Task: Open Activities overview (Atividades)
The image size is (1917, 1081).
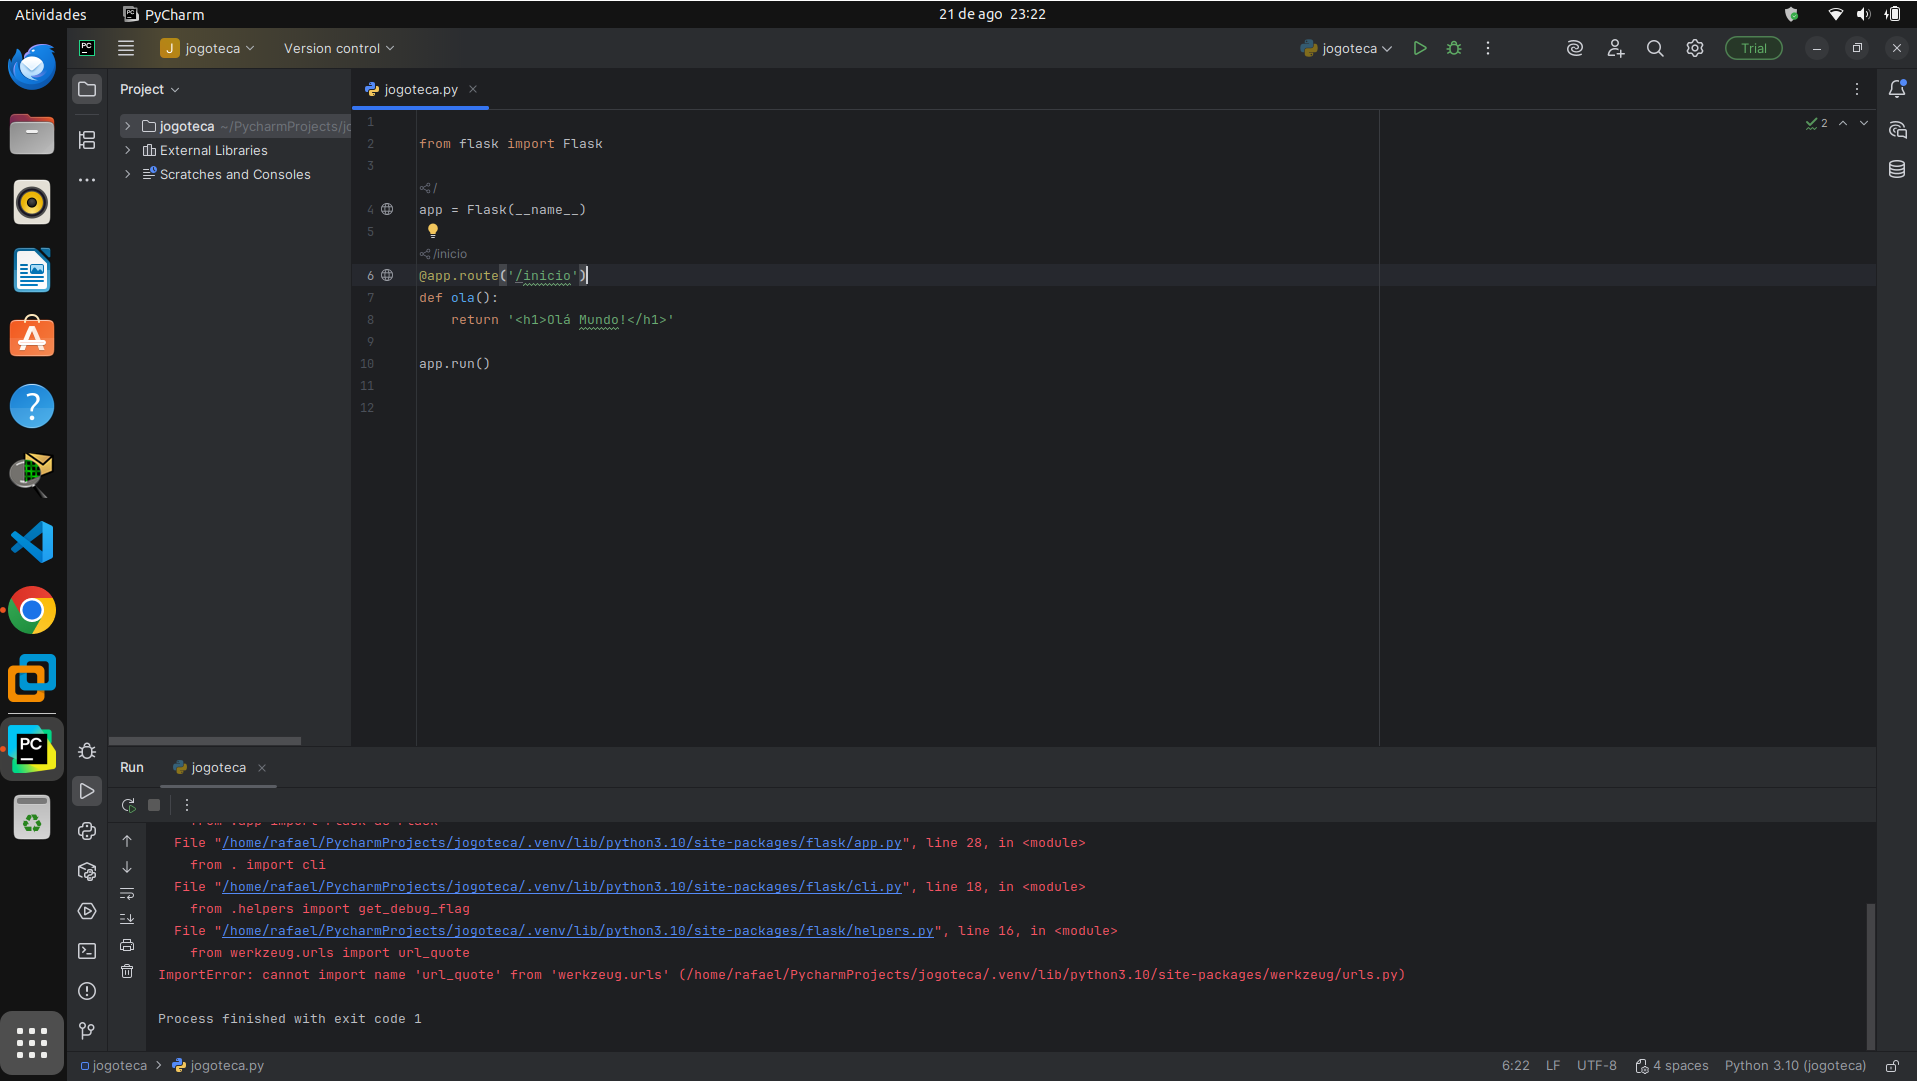Action: (50, 14)
